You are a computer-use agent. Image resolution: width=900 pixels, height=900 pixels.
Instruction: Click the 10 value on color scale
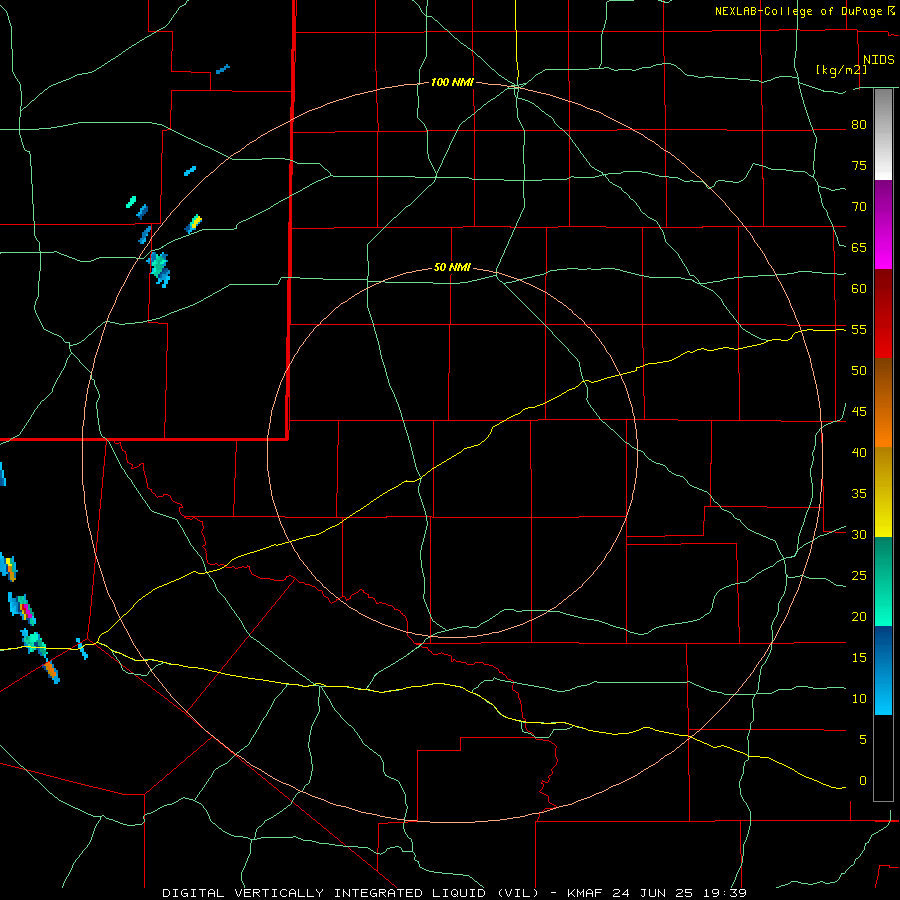859,699
